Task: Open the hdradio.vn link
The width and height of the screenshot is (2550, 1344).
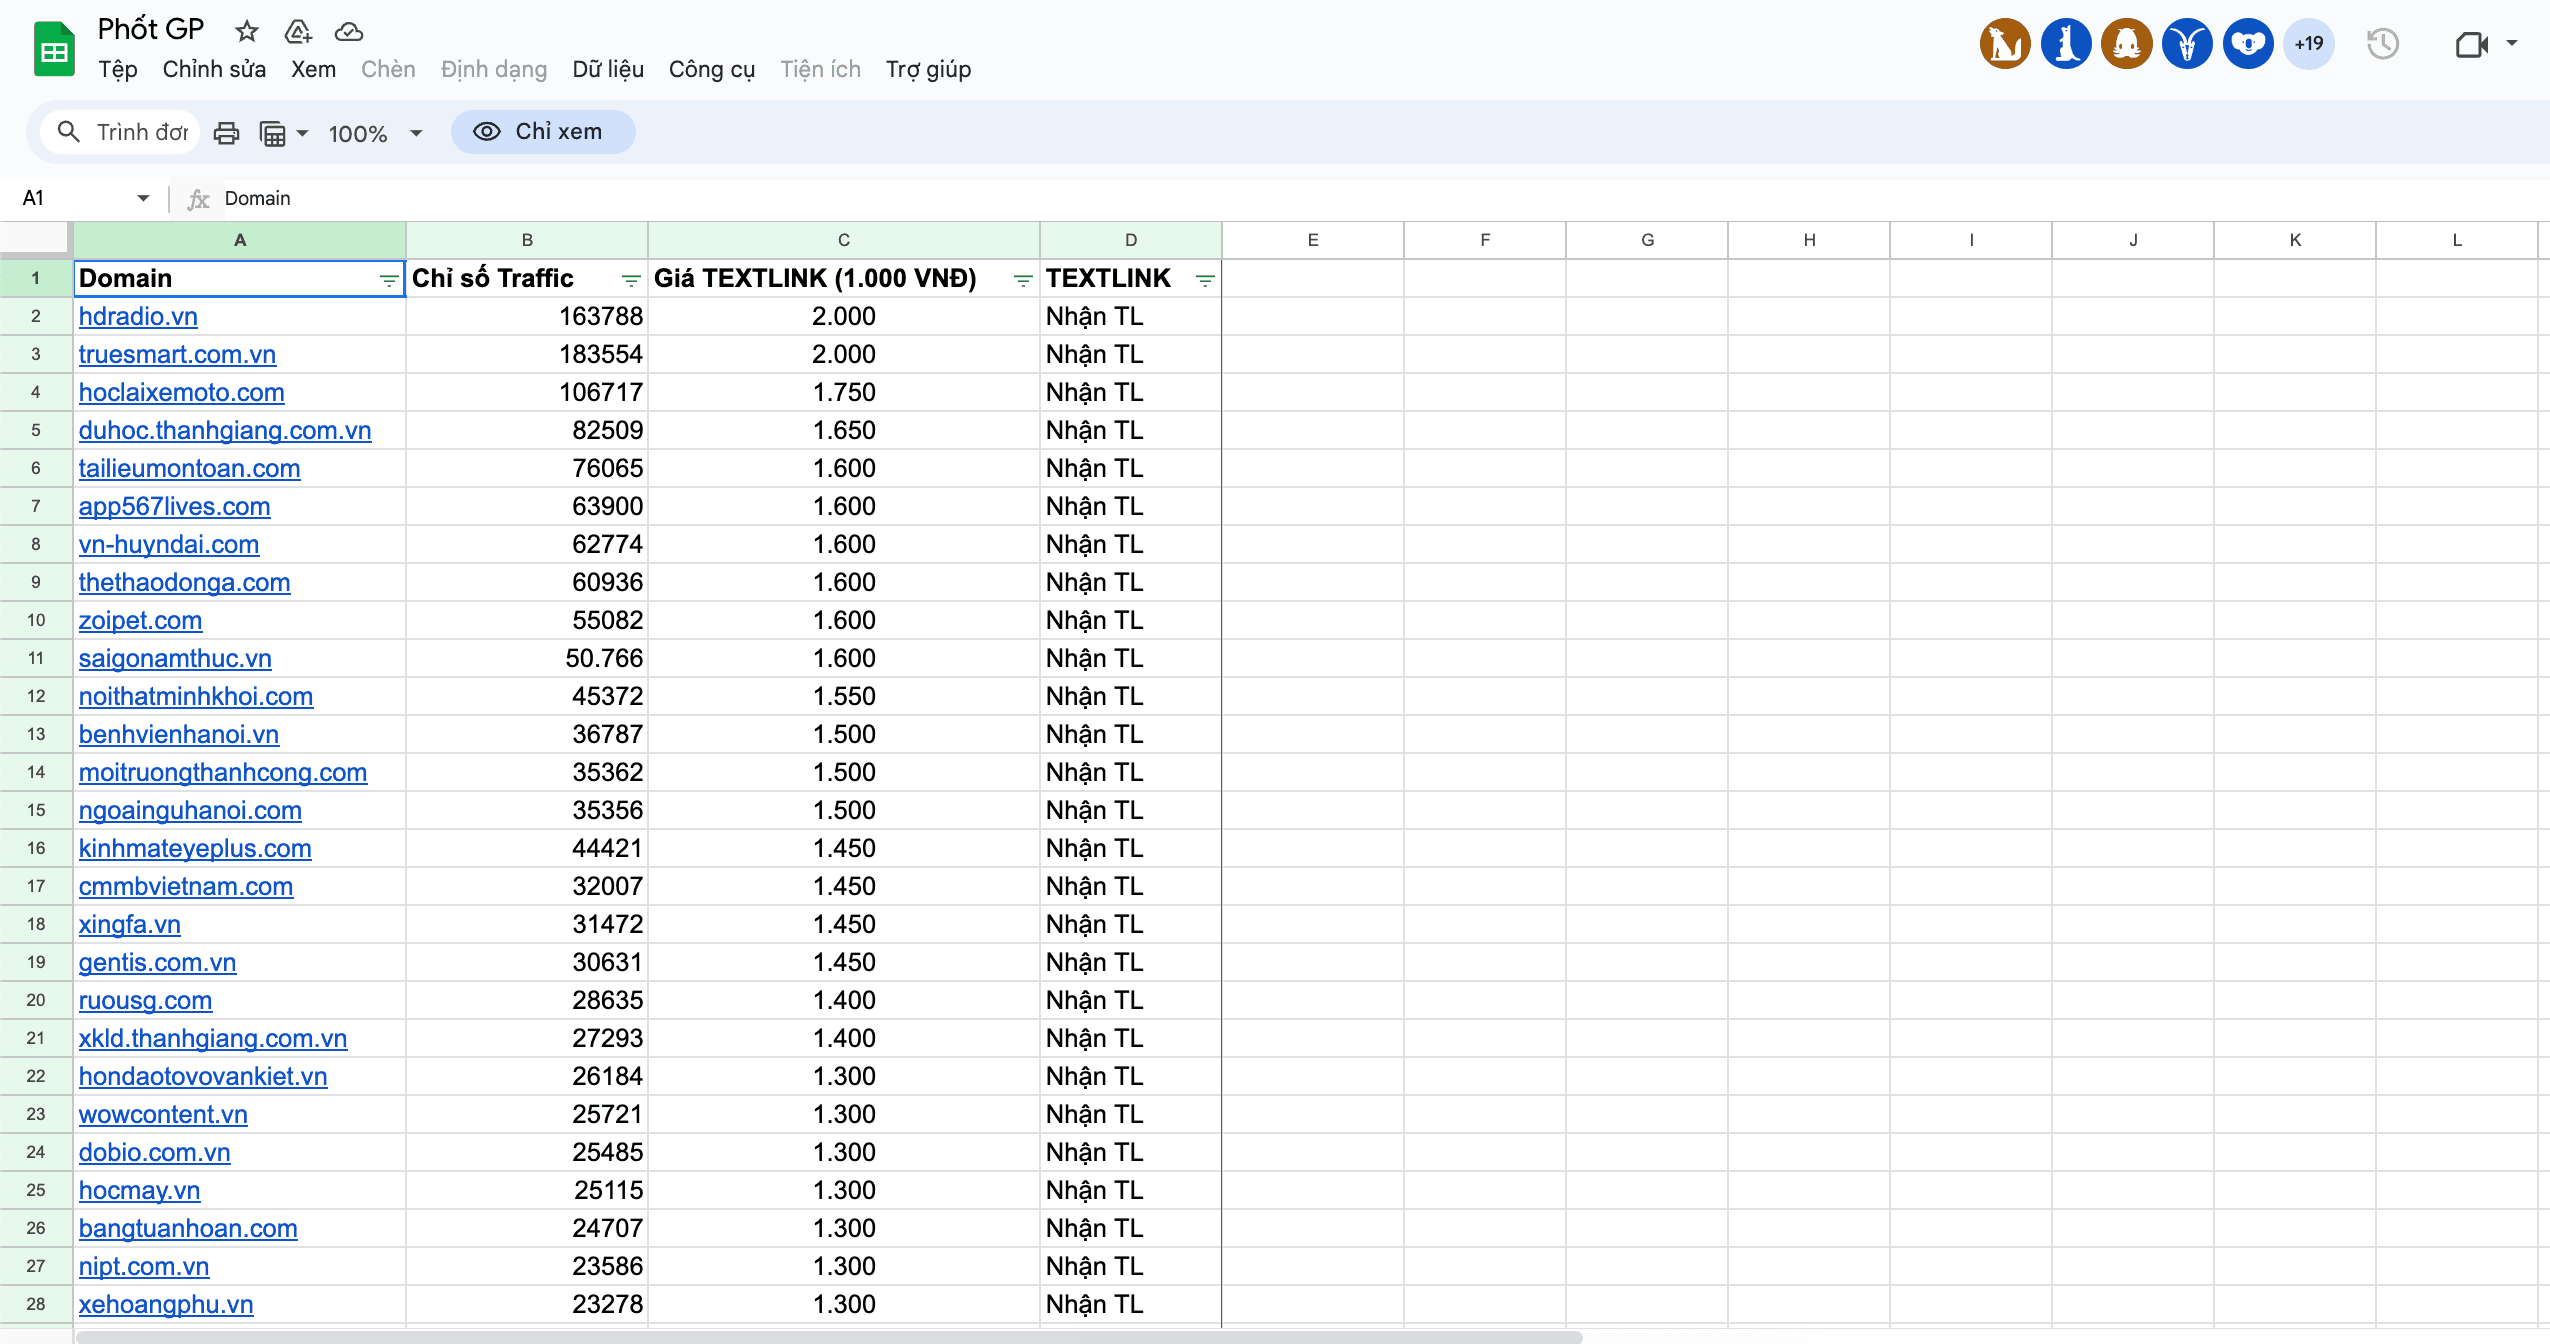Action: coord(138,316)
